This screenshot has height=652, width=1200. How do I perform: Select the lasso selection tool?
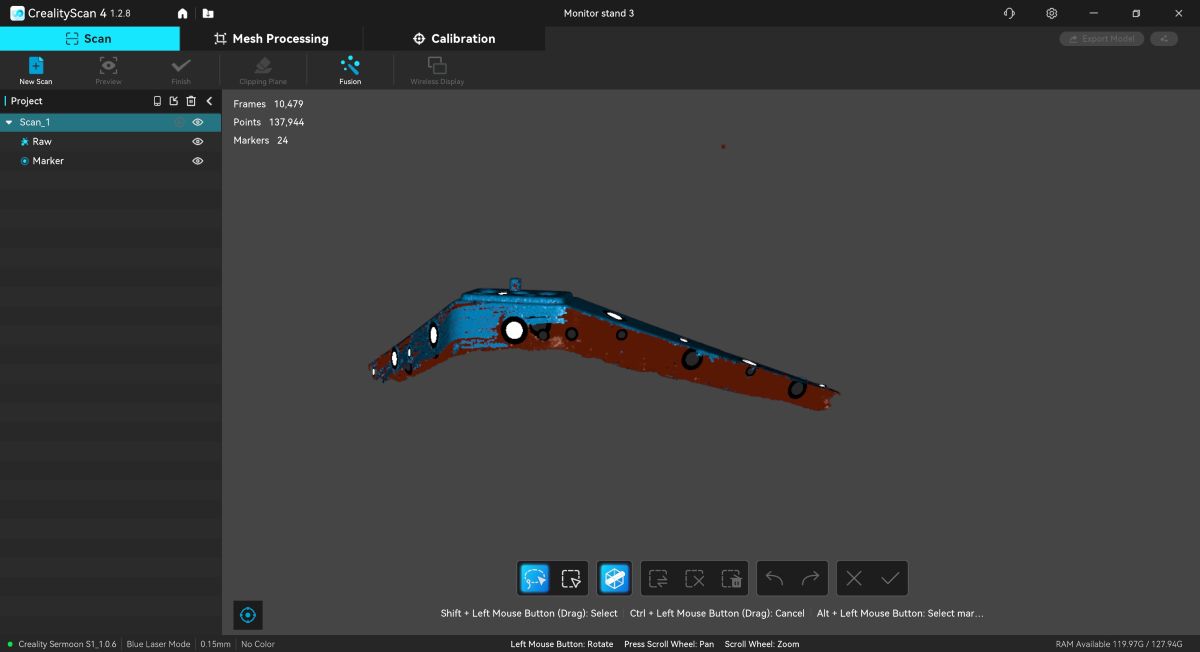pos(535,578)
